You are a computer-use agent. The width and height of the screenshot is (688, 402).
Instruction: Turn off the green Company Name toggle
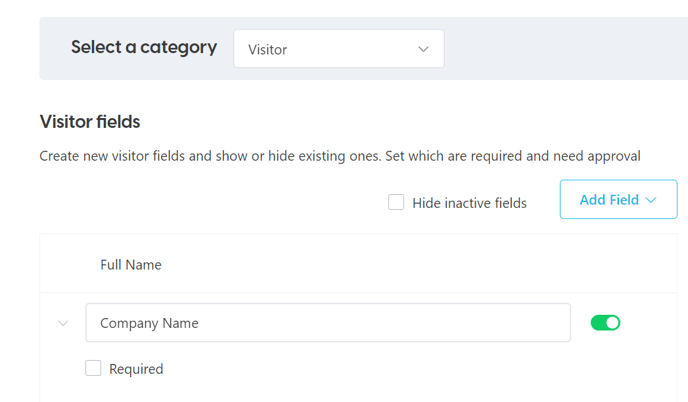click(605, 323)
